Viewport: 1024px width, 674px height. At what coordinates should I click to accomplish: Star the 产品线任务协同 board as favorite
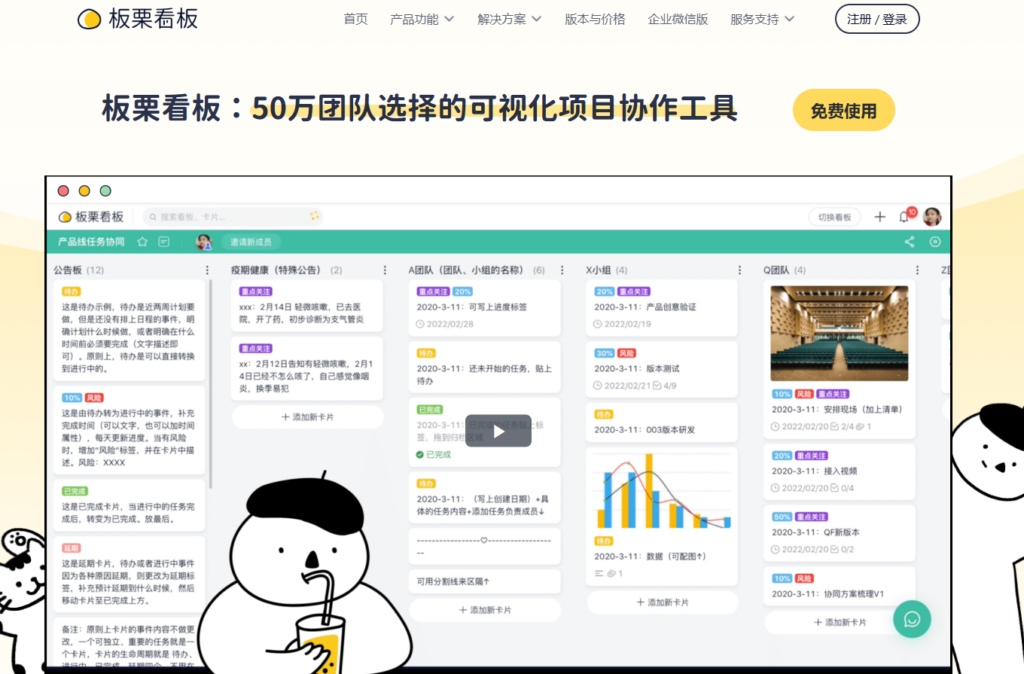142,242
